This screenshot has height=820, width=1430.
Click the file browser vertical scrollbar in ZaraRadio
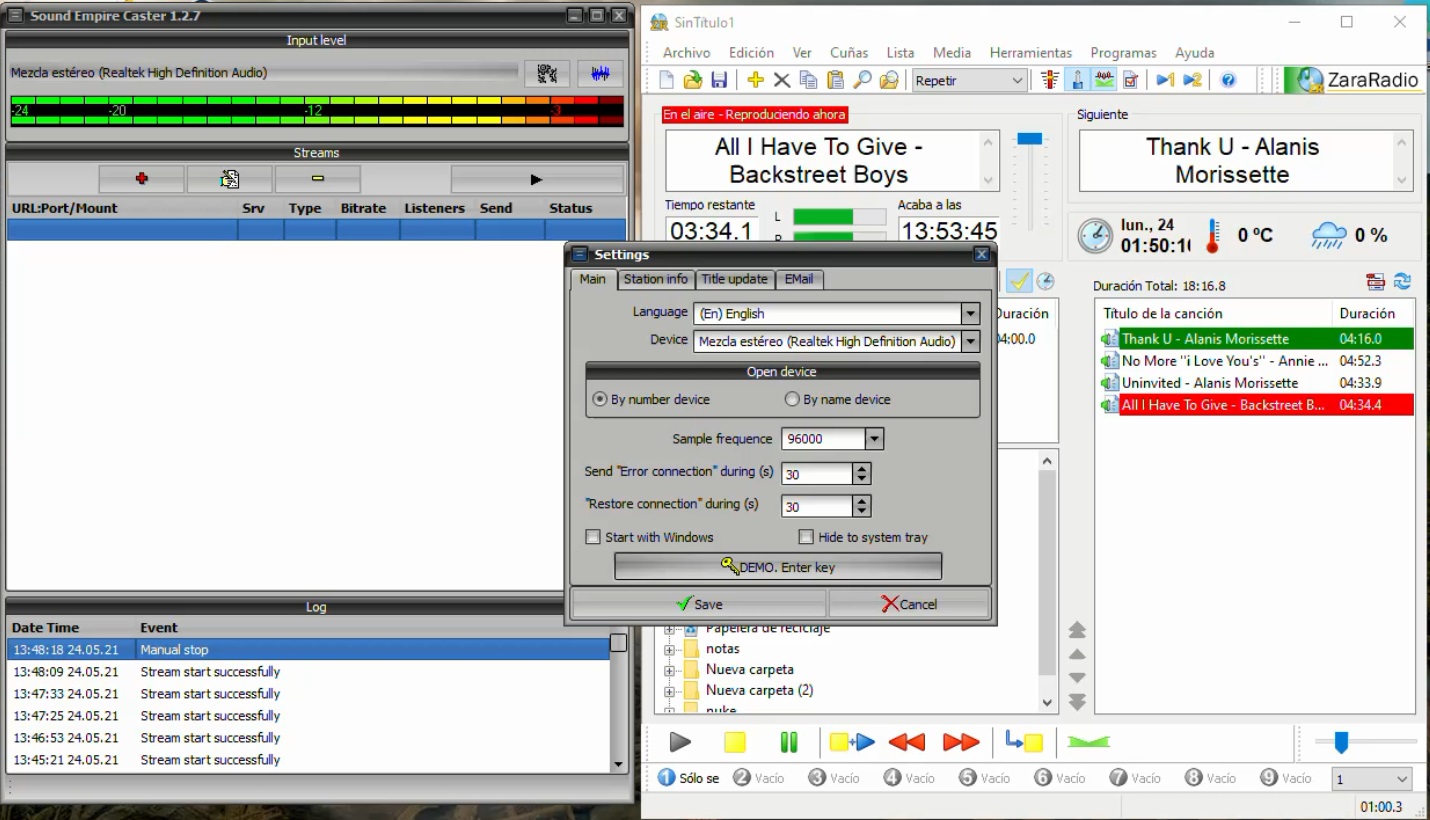(1047, 581)
